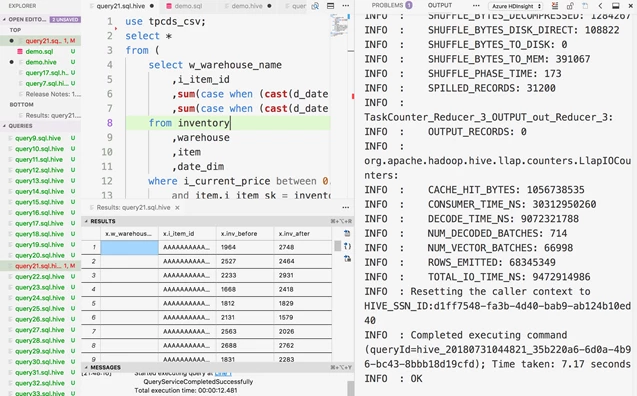Click 'select w_warehouse_name' on line 4

pos(215,65)
